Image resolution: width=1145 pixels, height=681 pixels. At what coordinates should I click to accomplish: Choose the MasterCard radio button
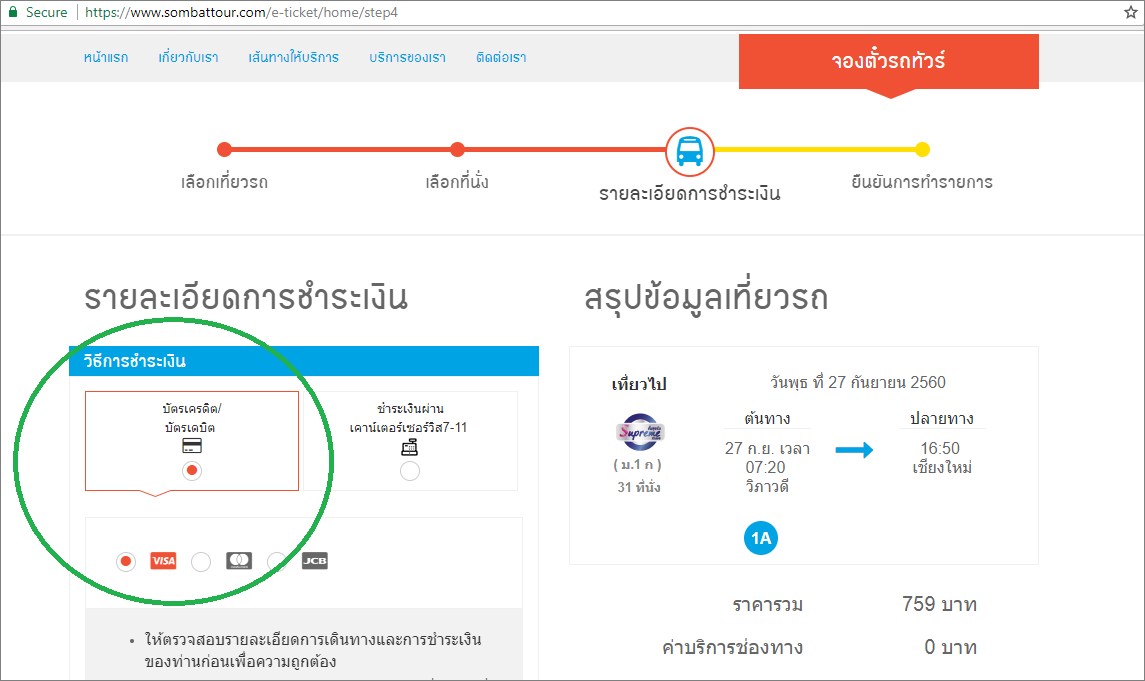201,561
